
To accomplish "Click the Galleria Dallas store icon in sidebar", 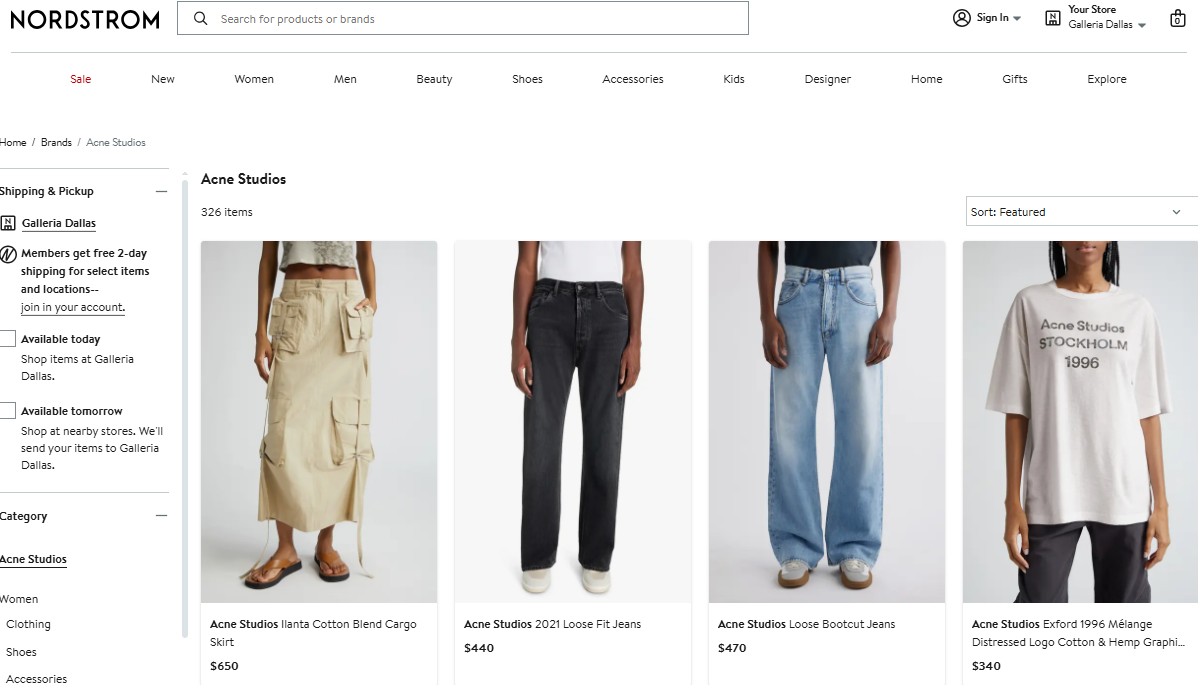I will (x=8, y=223).
